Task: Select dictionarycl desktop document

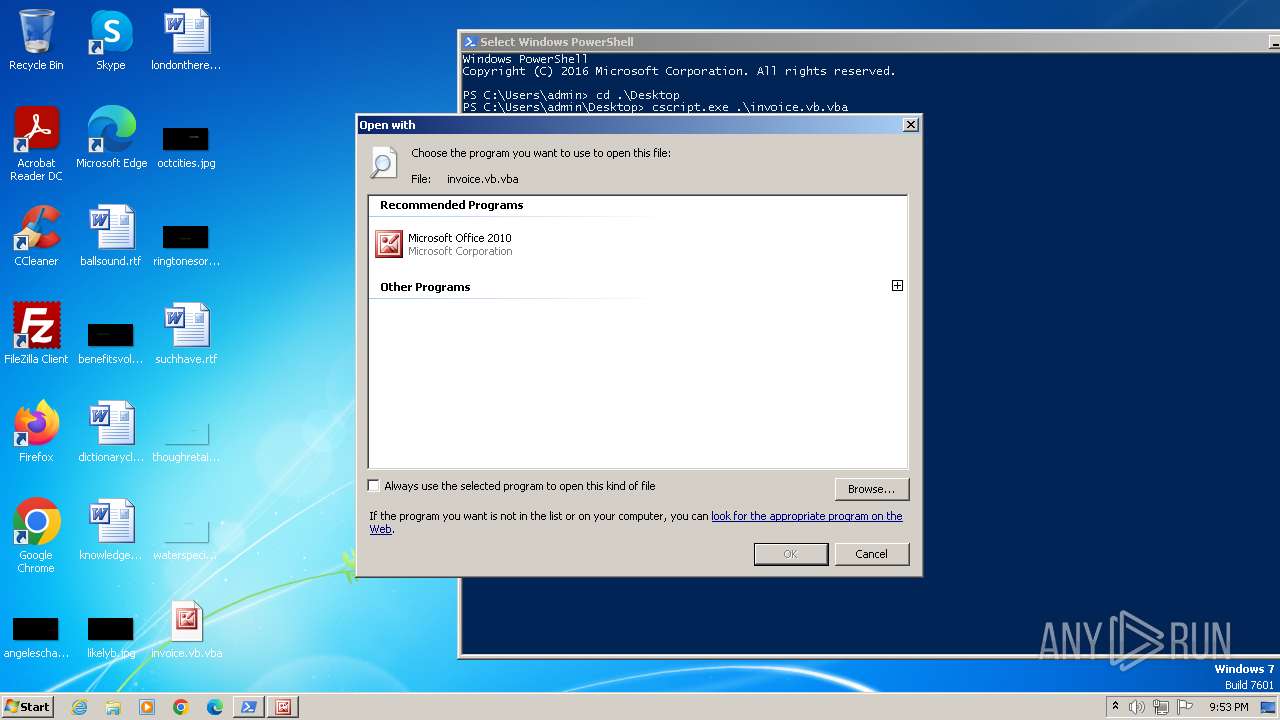Action: [111, 432]
